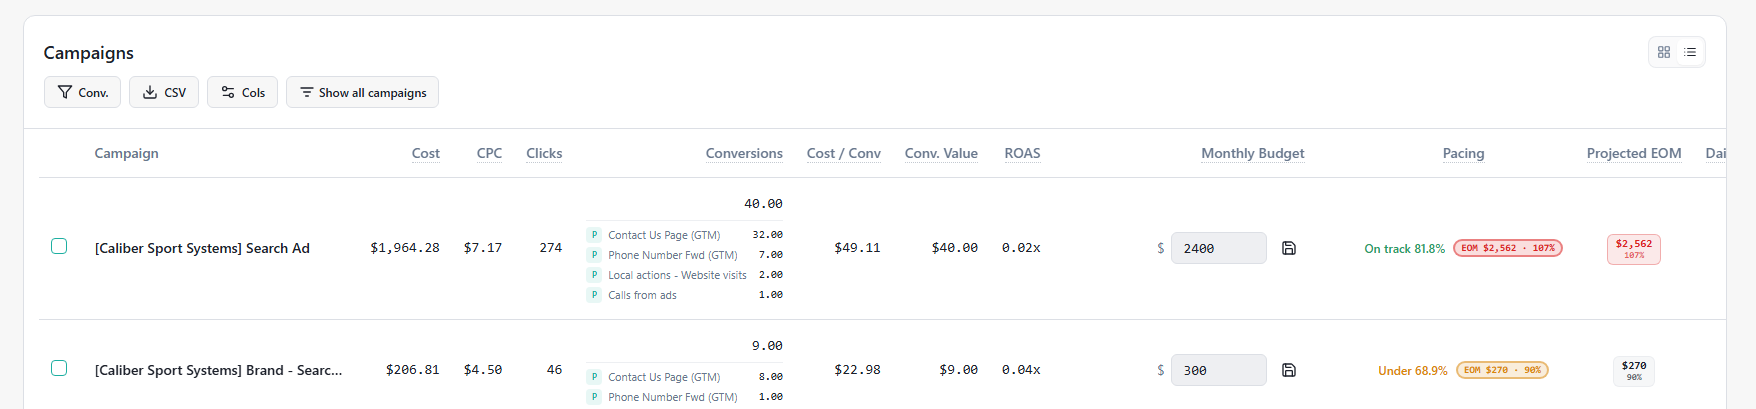The height and width of the screenshot is (409, 1756).
Task: Click the $270 projected EOM box
Action: pos(1634,371)
